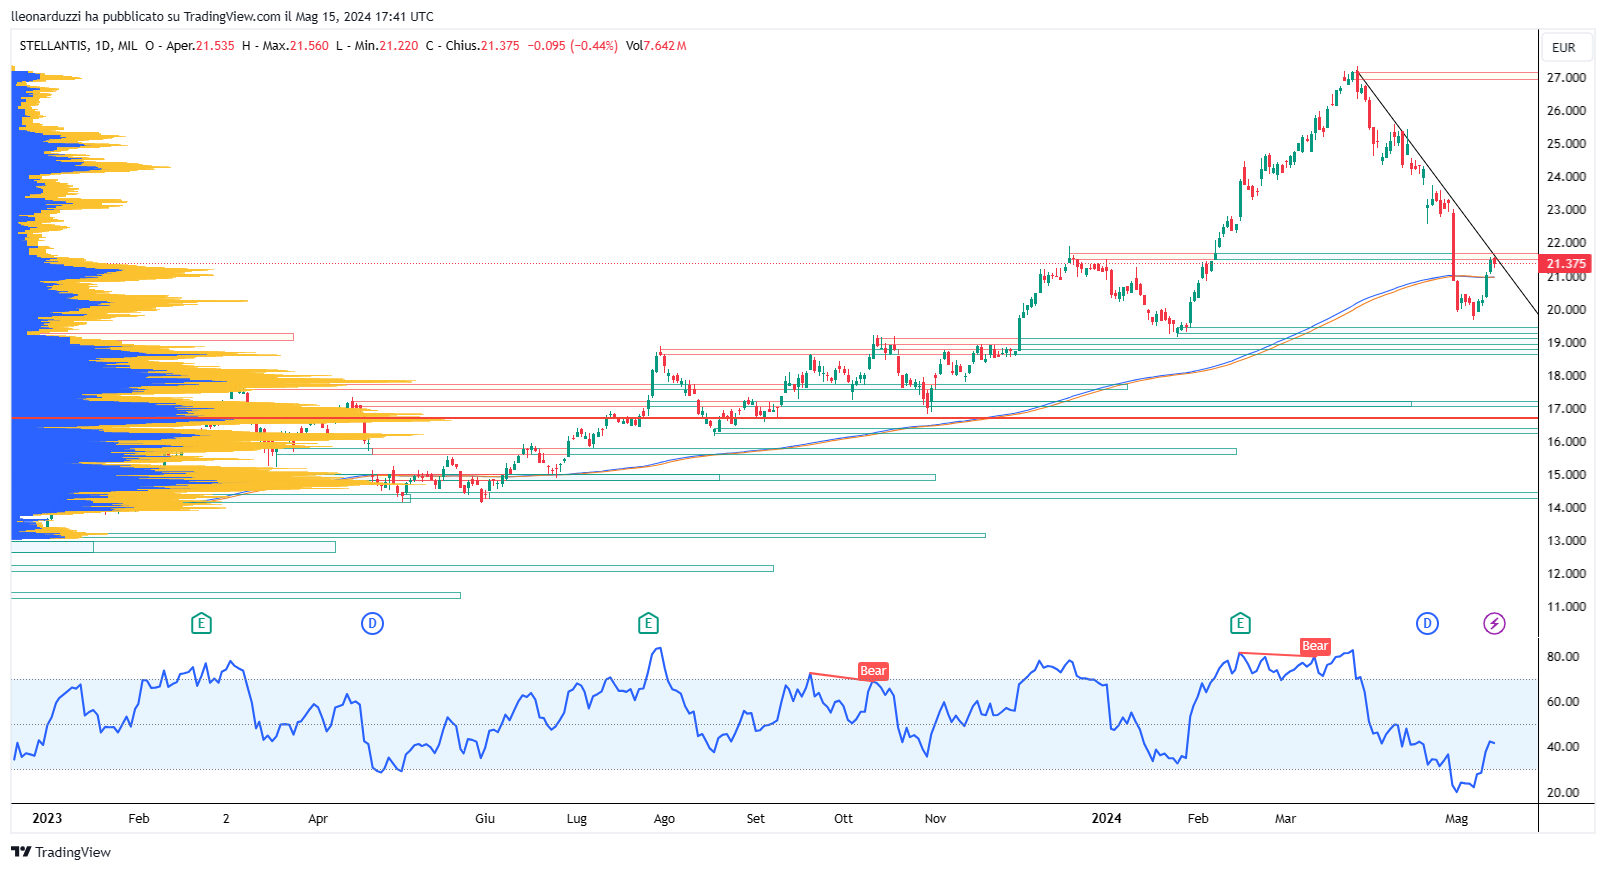Image resolution: width=1606 pixels, height=870 pixels.
Task: Click the Mag label on time axis
Action: pyautogui.click(x=1457, y=819)
